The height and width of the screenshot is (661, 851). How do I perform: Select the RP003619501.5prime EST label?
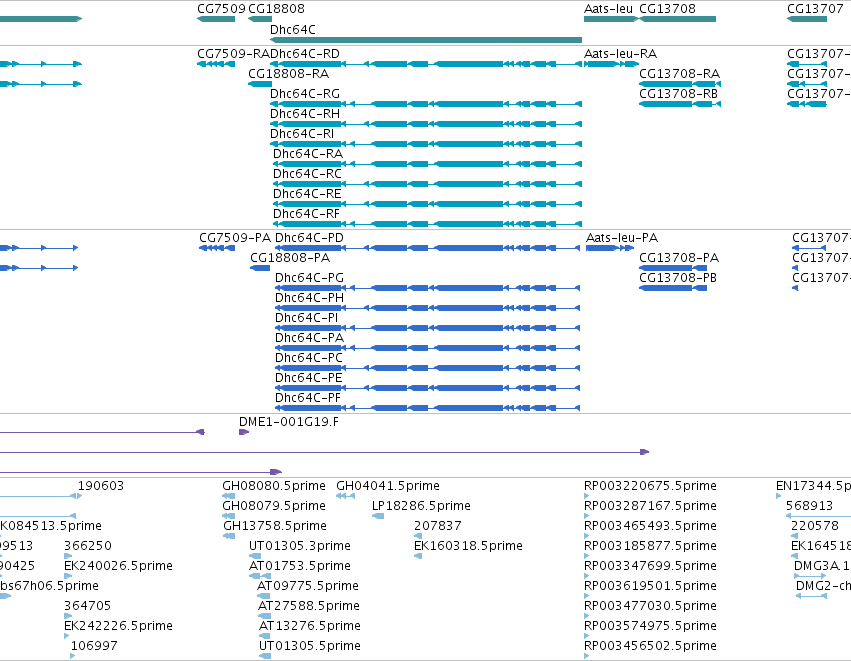point(650,586)
